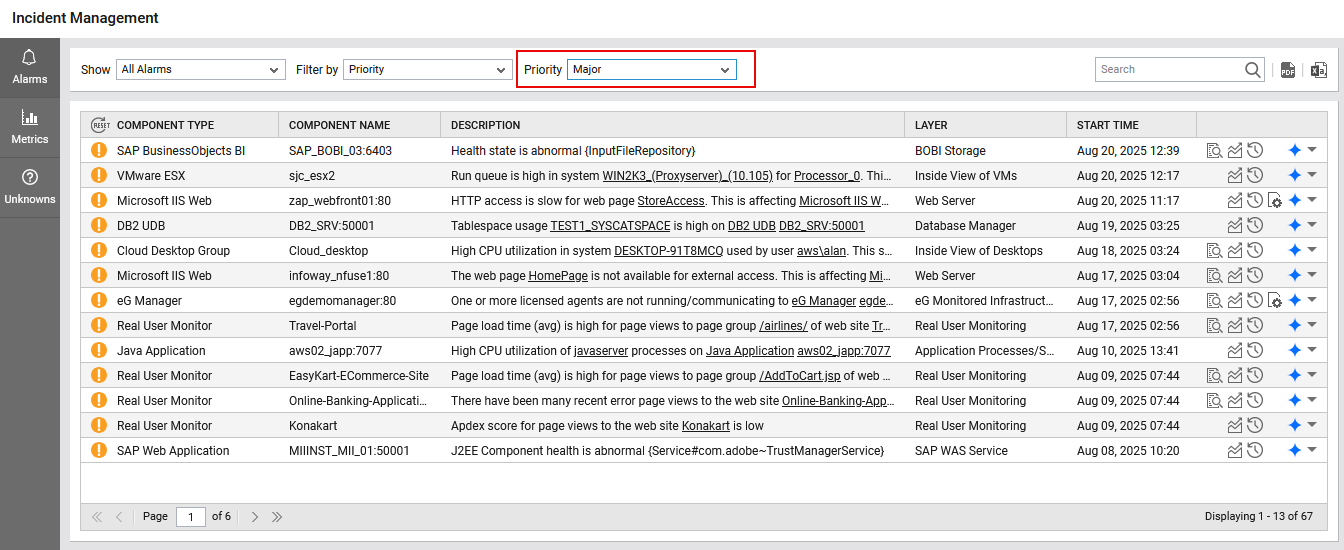Image resolution: width=1344 pixels, height=550 pixels.
Task: Open alarm history for DB2 UDB row
Action: [x=1255, y=226]
